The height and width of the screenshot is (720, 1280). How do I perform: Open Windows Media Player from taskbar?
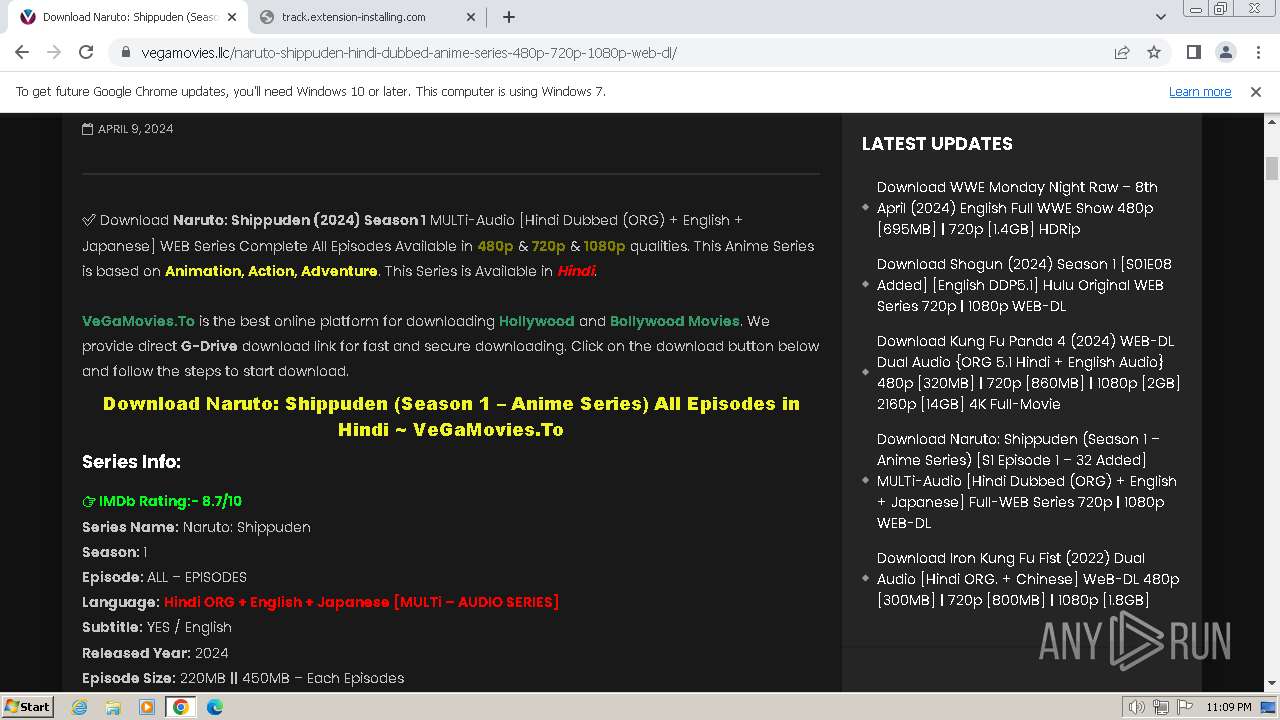pyautogui.click(x=147, y=707)
